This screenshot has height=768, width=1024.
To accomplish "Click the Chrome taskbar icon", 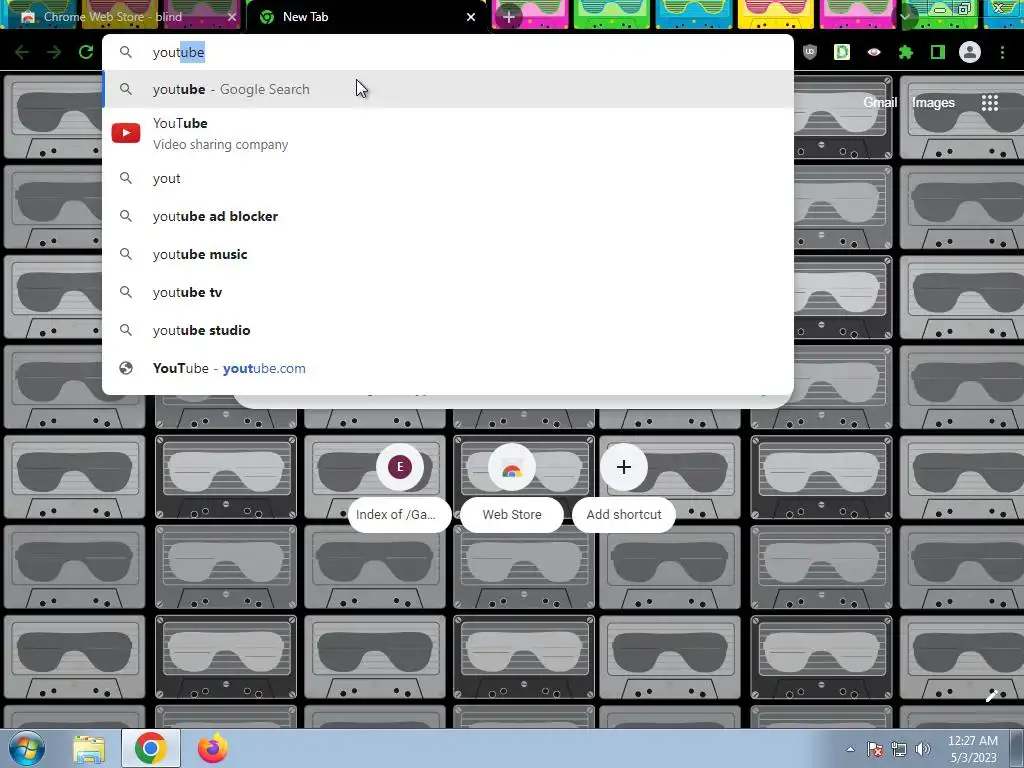I will [x=150, y=748].
